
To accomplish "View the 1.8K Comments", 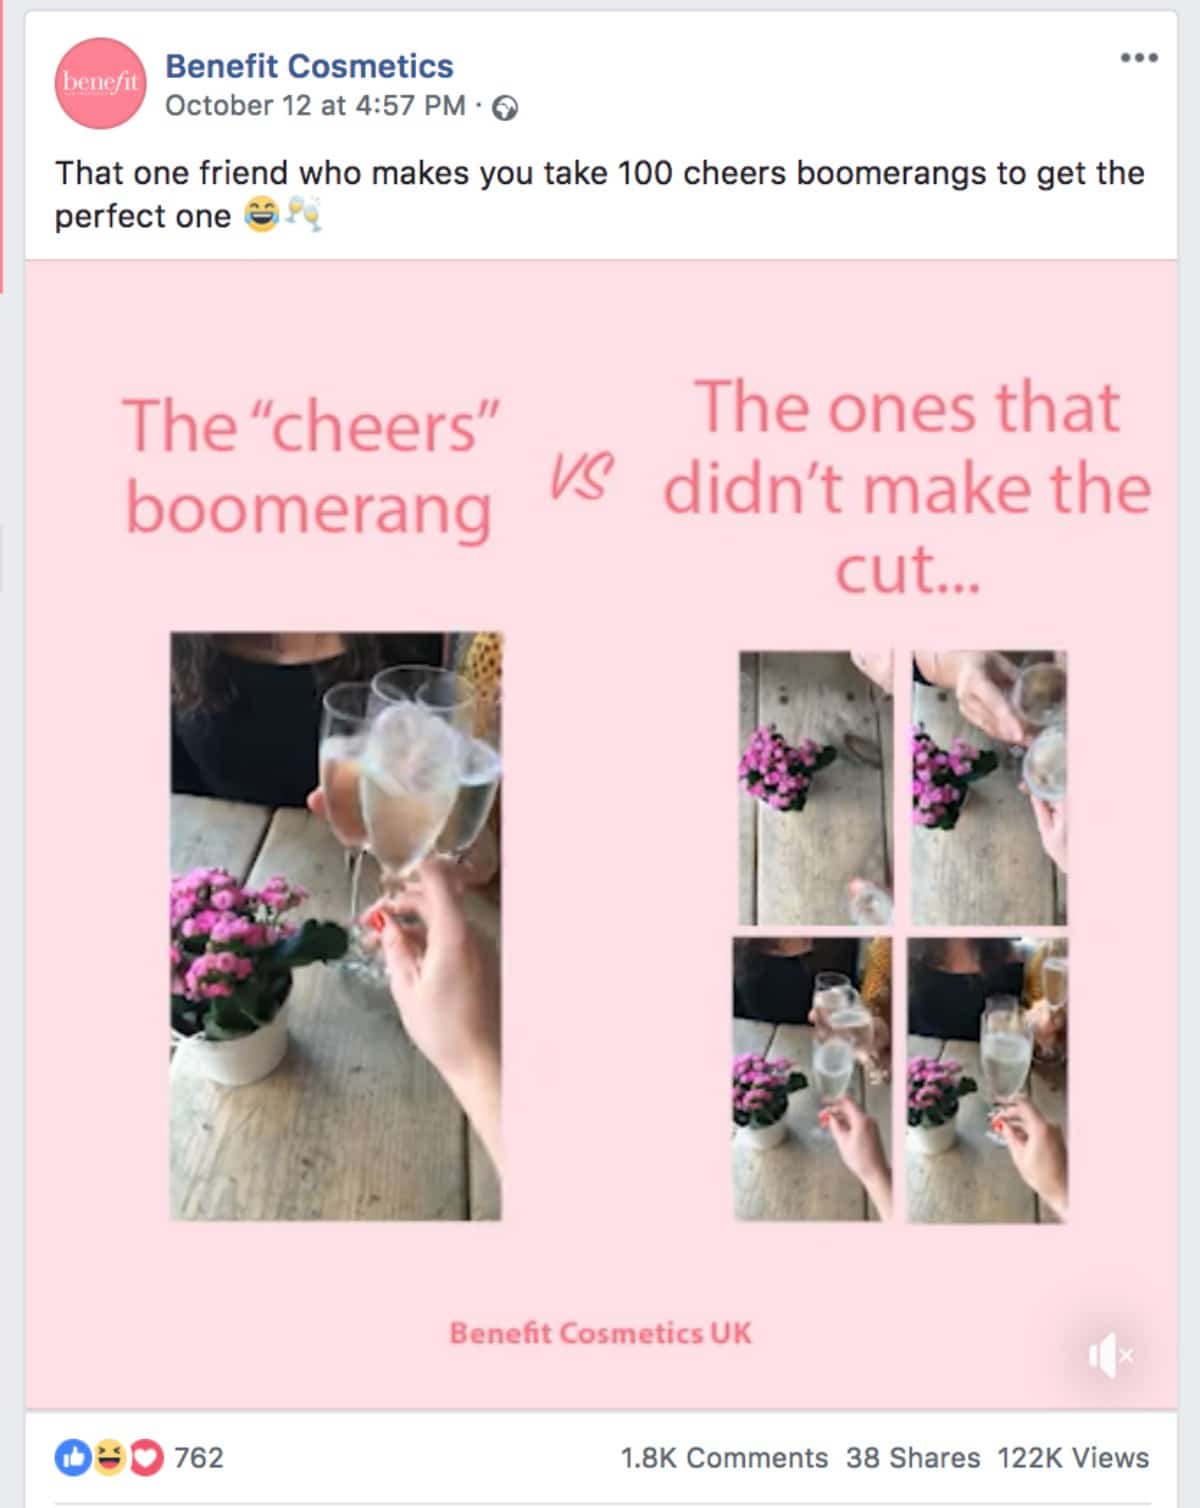I will 724,1458.
